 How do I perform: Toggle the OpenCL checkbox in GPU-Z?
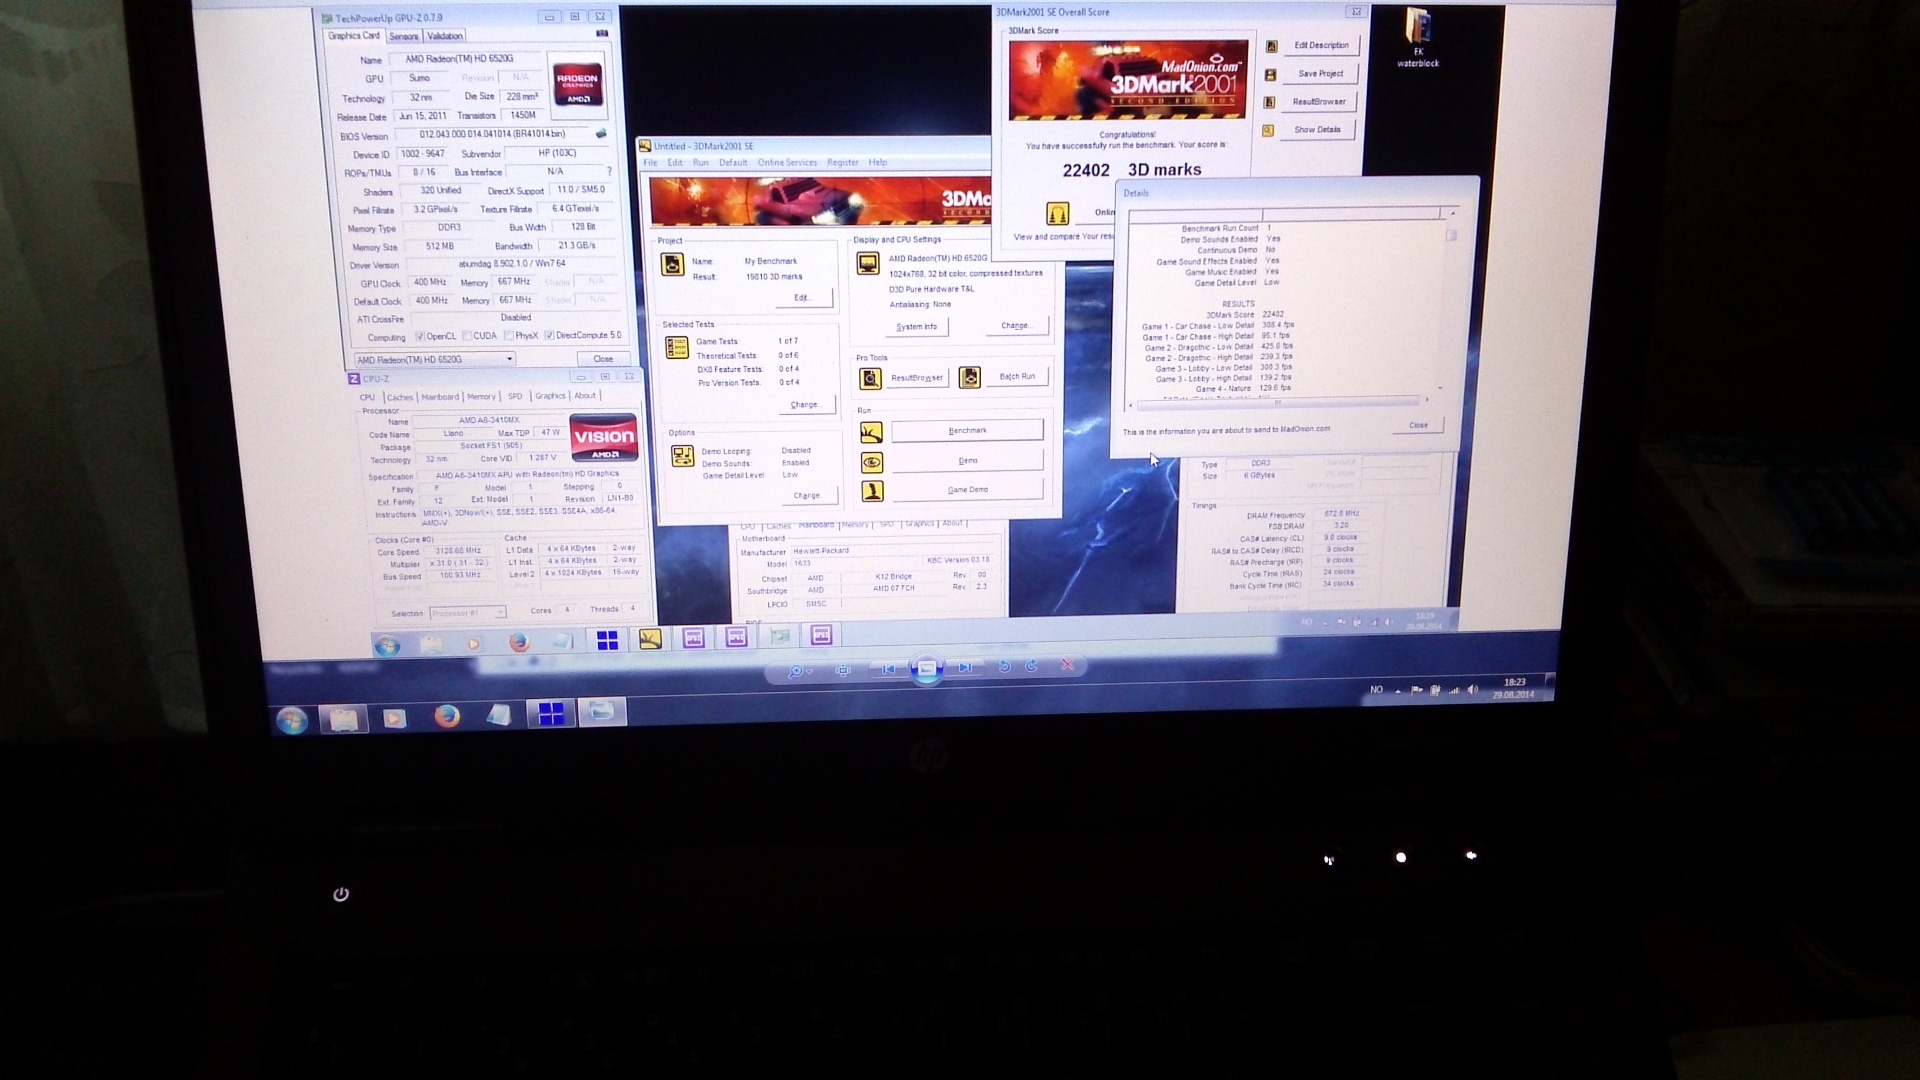tap(420, 336)
